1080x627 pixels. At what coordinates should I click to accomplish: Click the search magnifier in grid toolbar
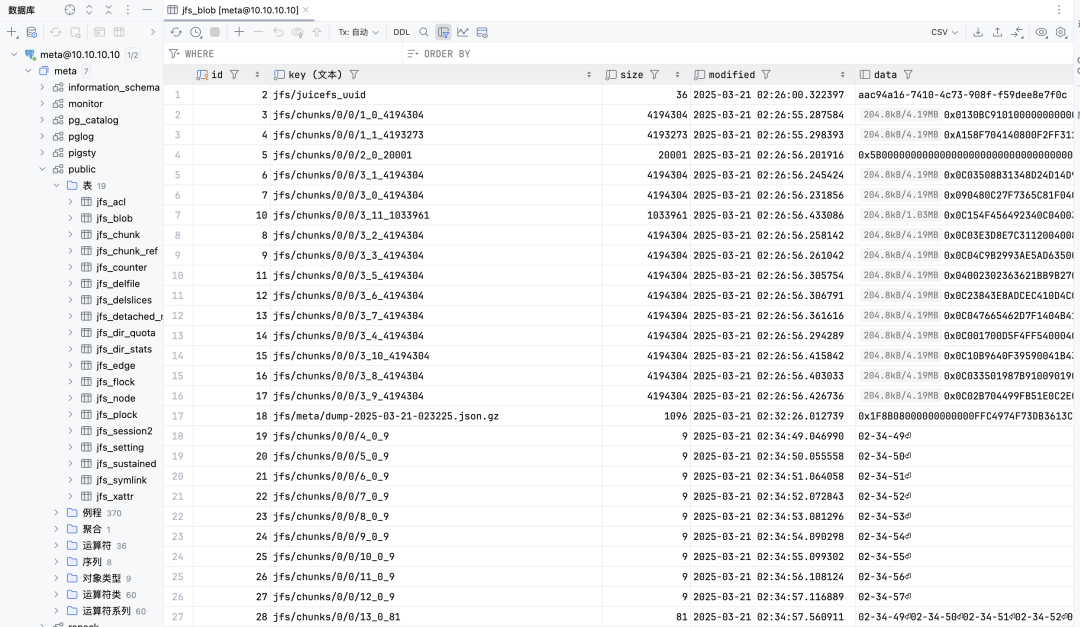[x=424, y=32]
